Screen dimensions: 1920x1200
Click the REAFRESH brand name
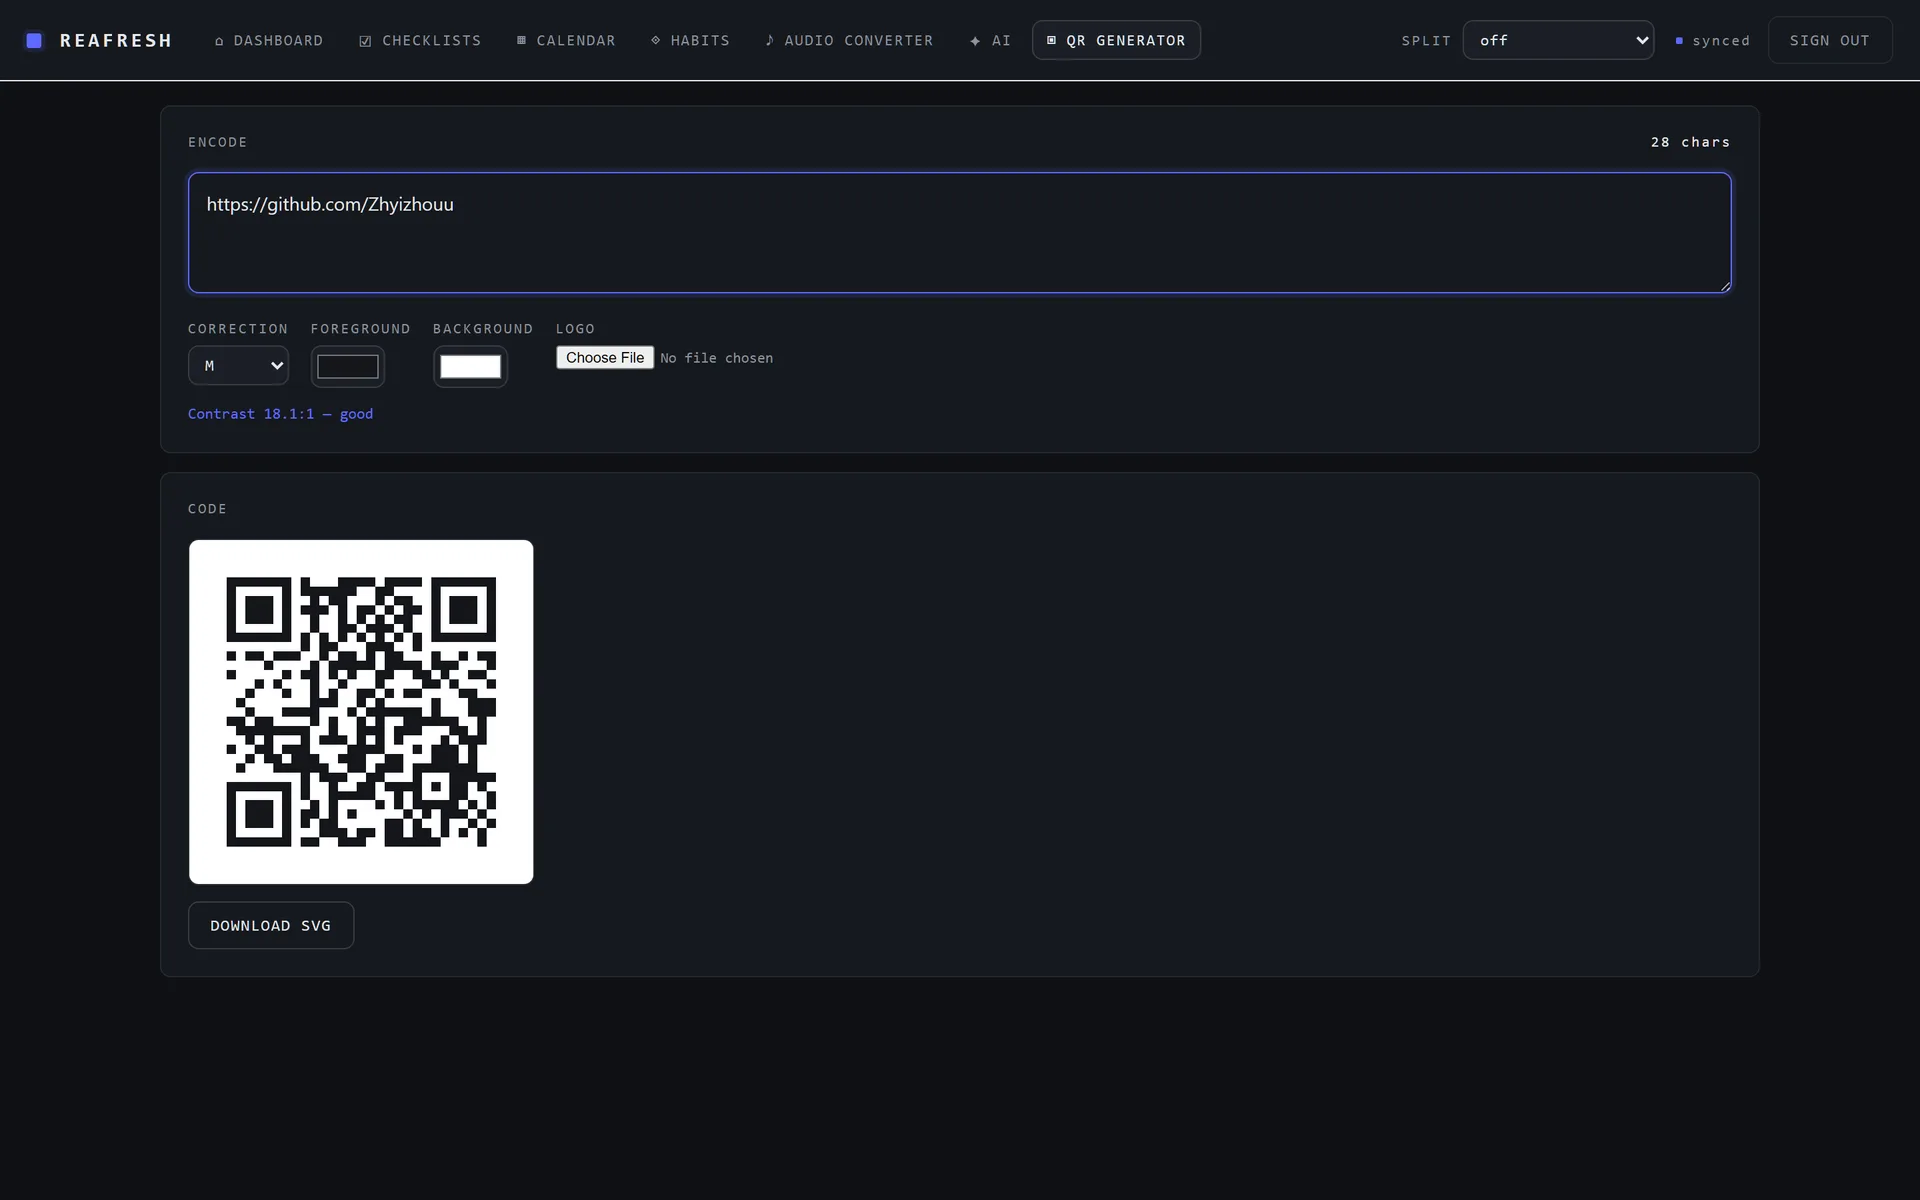(x=116, y=40)
